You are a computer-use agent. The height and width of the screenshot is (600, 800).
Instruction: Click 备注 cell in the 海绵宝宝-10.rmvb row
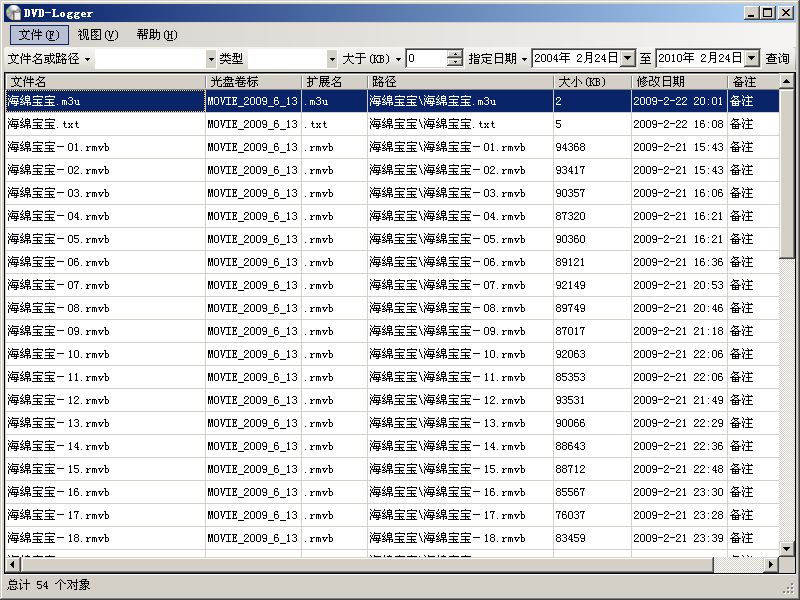click(x=754, y=354)
